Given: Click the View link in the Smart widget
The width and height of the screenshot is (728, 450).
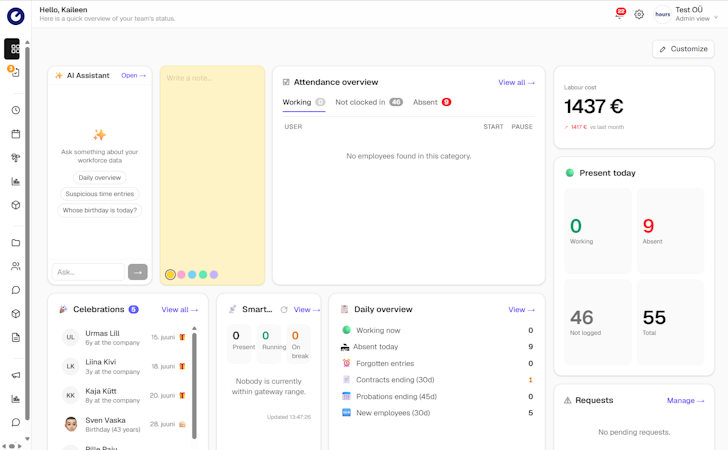Looking at the screenshot, I should click(x=306, y=309).
